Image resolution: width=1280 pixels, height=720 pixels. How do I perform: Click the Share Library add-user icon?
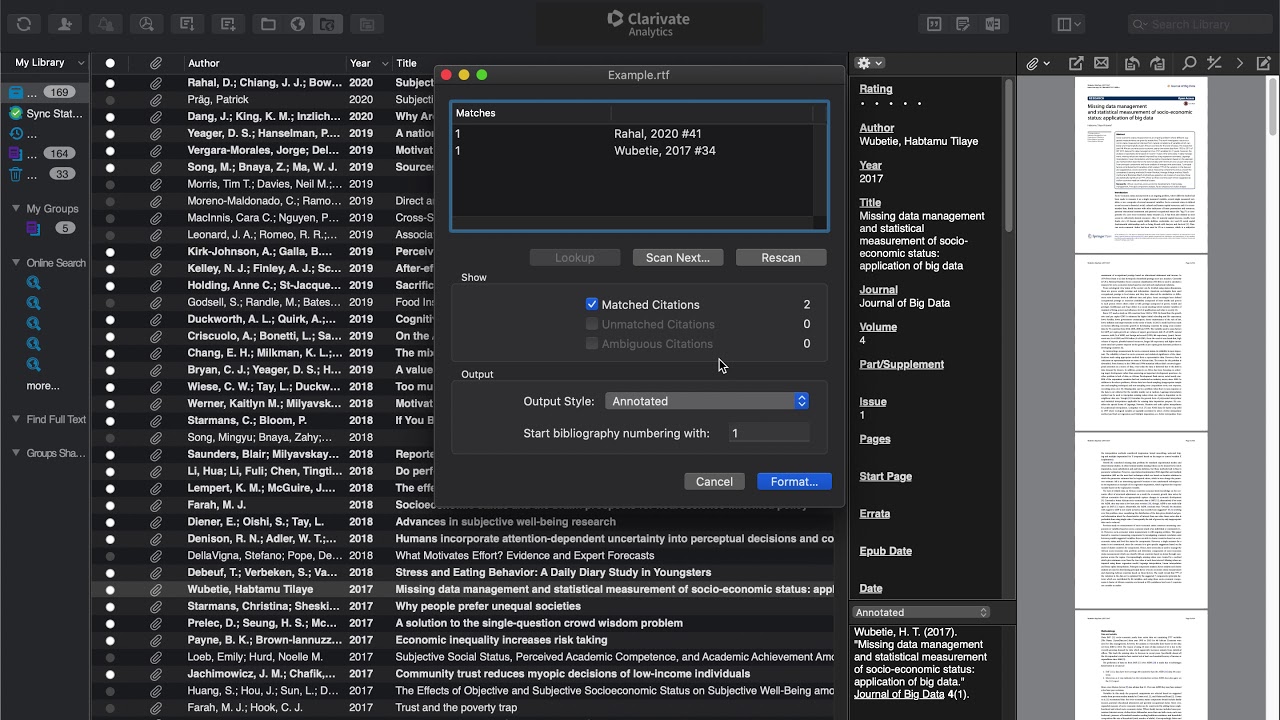[65, 24]
